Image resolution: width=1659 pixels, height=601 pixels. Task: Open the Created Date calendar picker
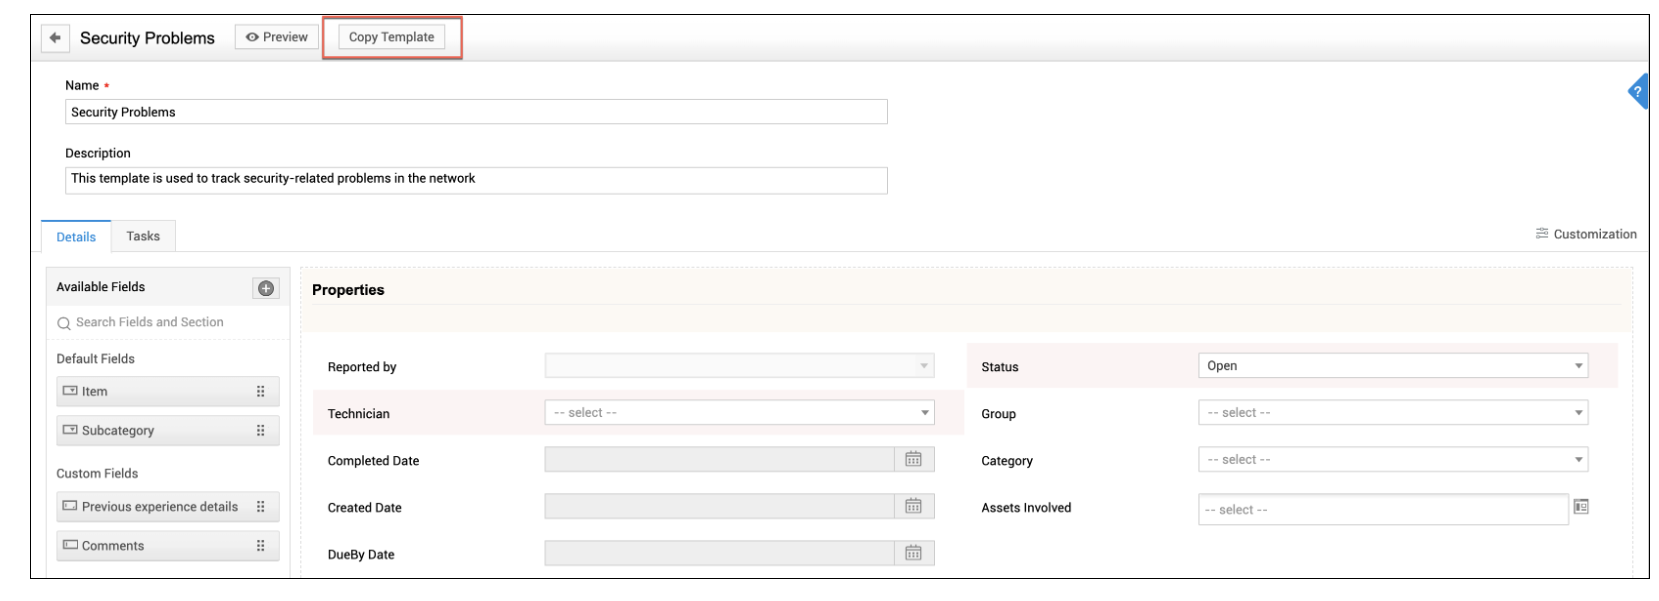[913, 506]
